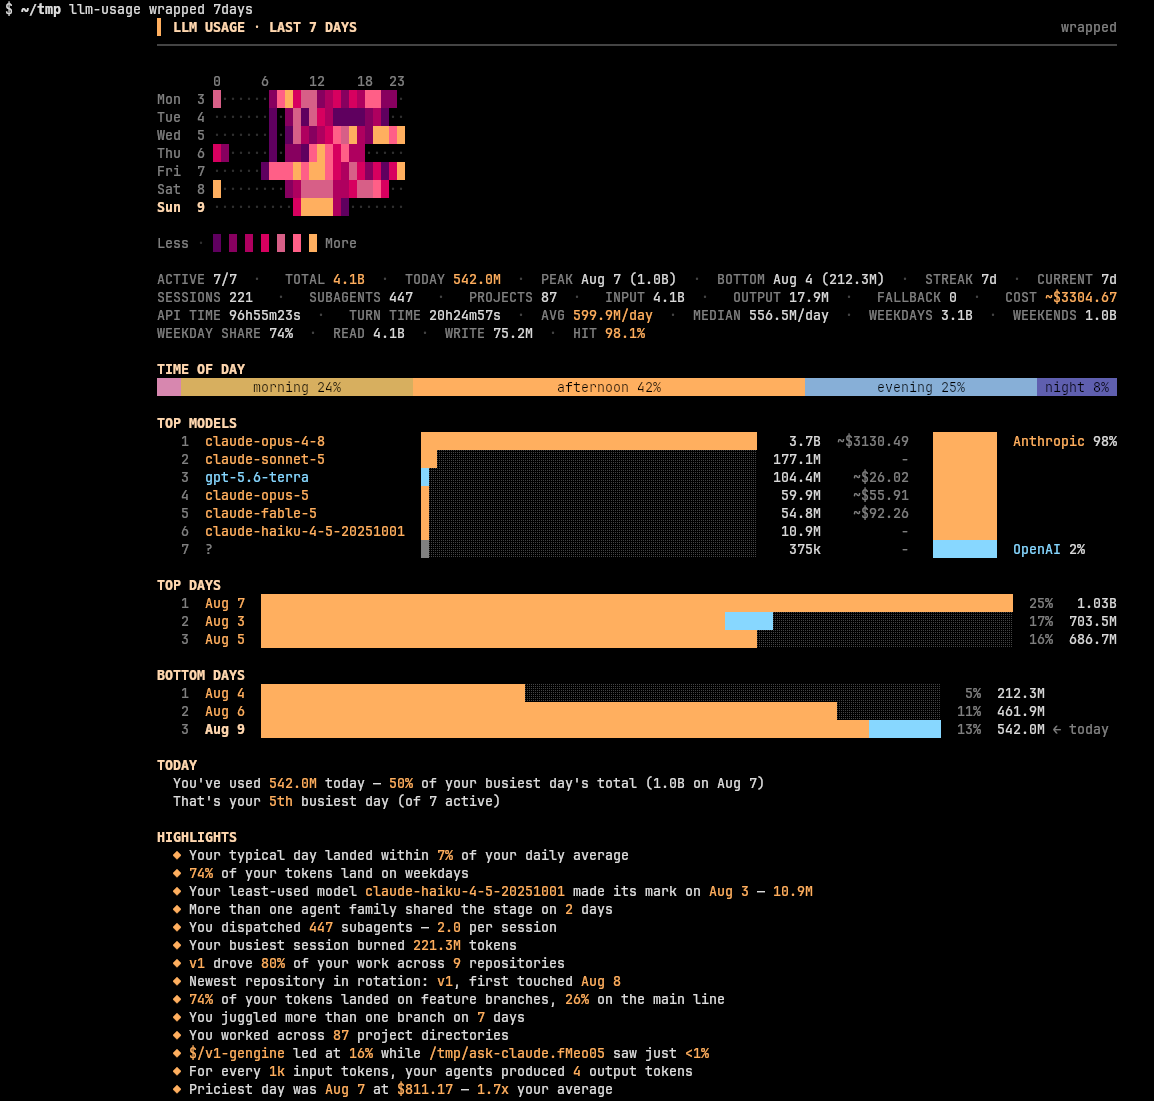Click the "WEEKENDS 1.0B" stat
Screen dimensions: 1154x1101
[1064, 315]
